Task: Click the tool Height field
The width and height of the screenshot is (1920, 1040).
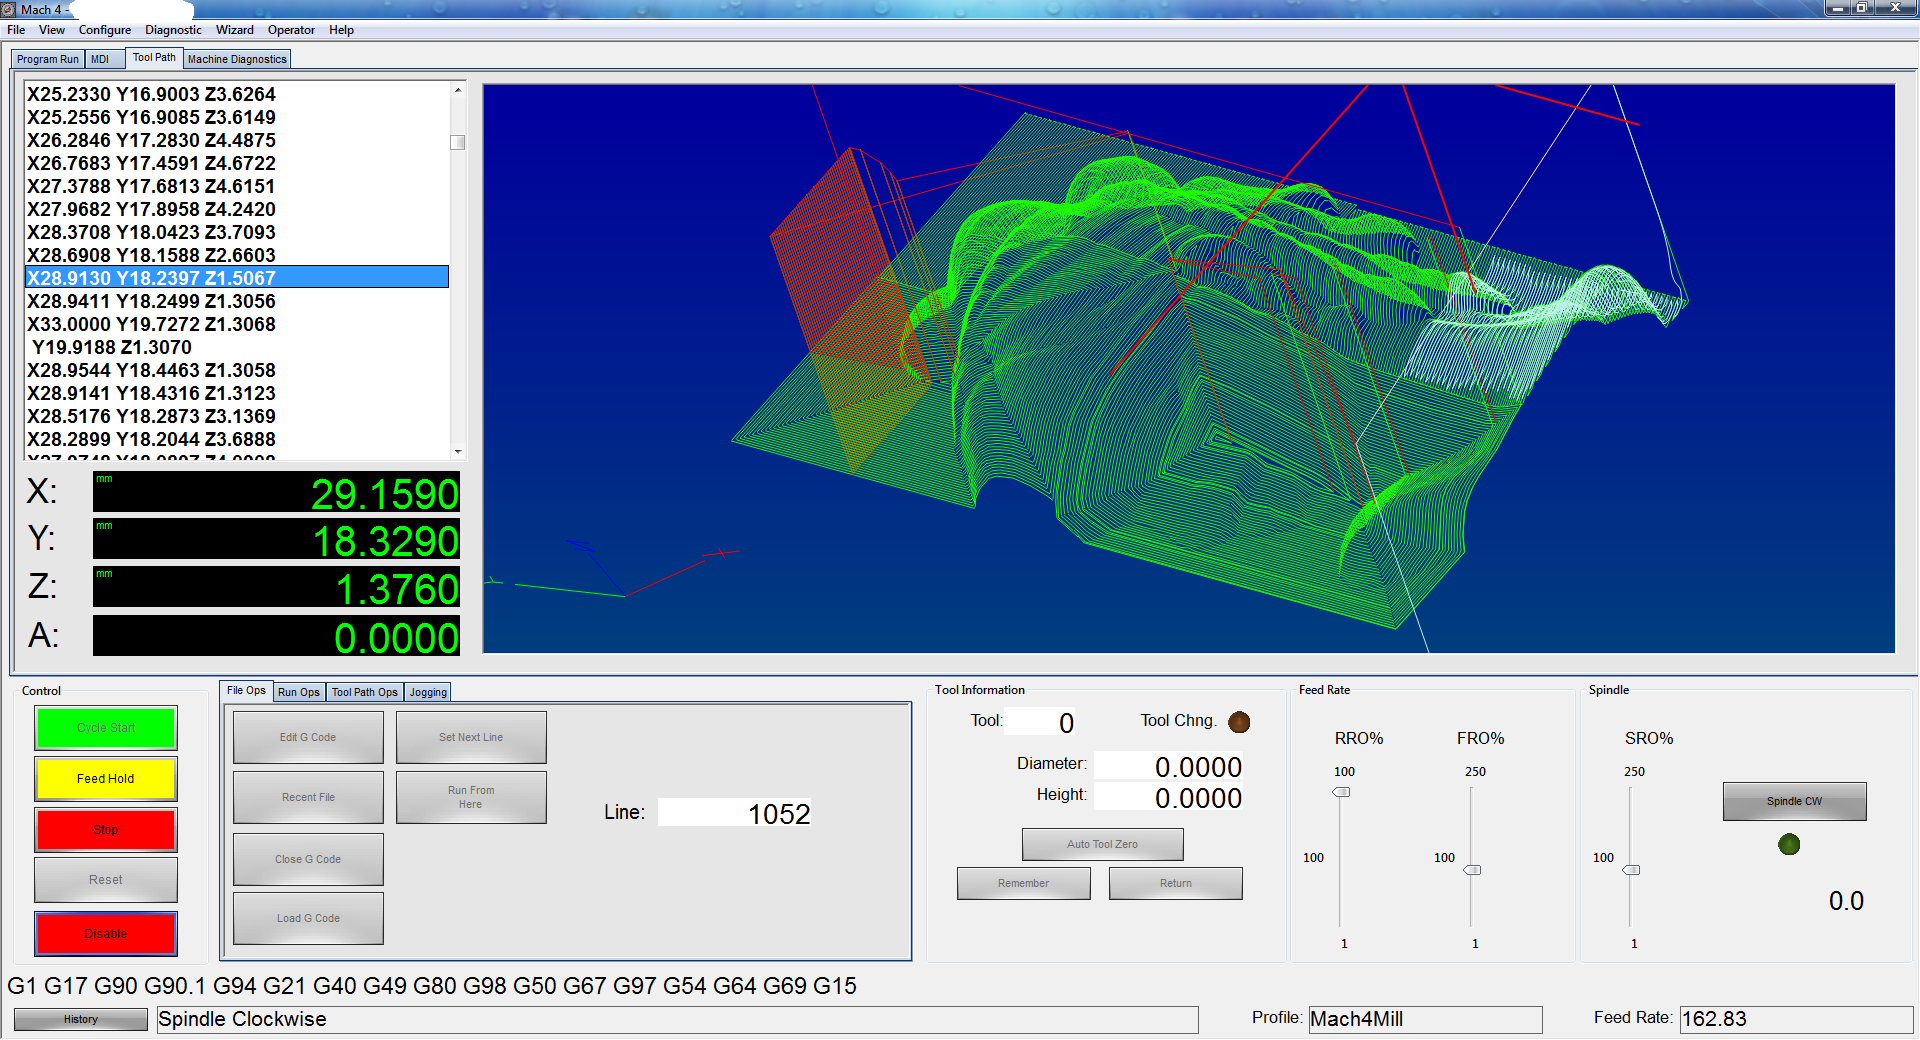Action: [x=1169, y=797]
